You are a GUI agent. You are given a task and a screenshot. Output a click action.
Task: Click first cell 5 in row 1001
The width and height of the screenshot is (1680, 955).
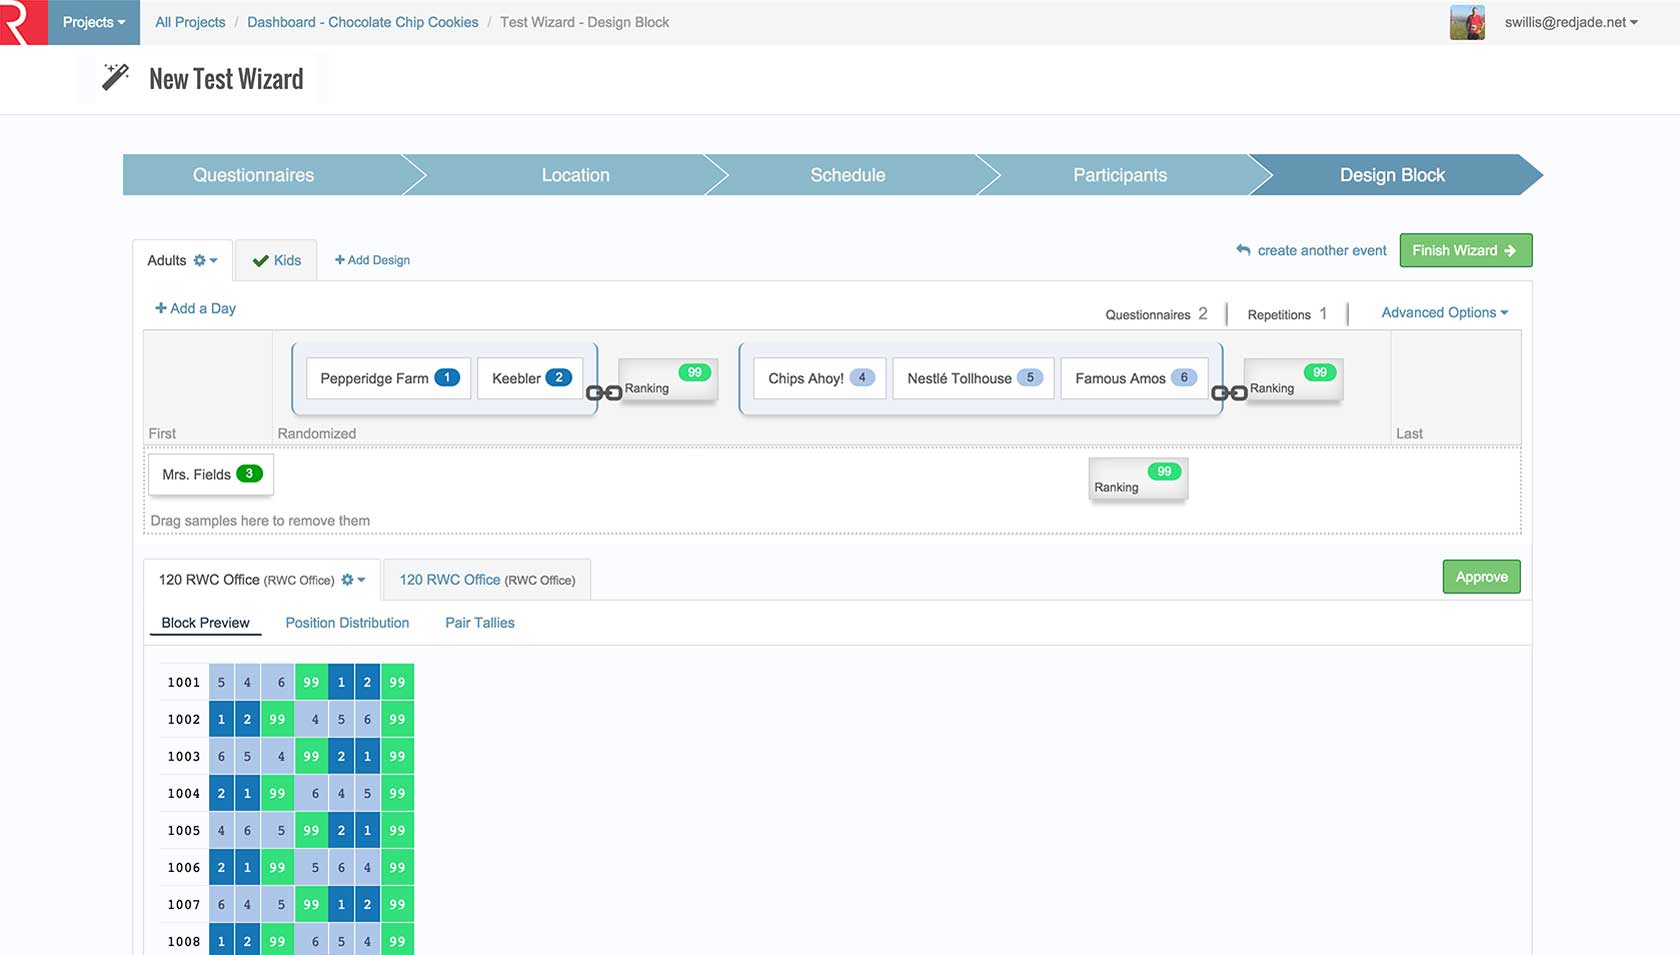pos(221,682)
